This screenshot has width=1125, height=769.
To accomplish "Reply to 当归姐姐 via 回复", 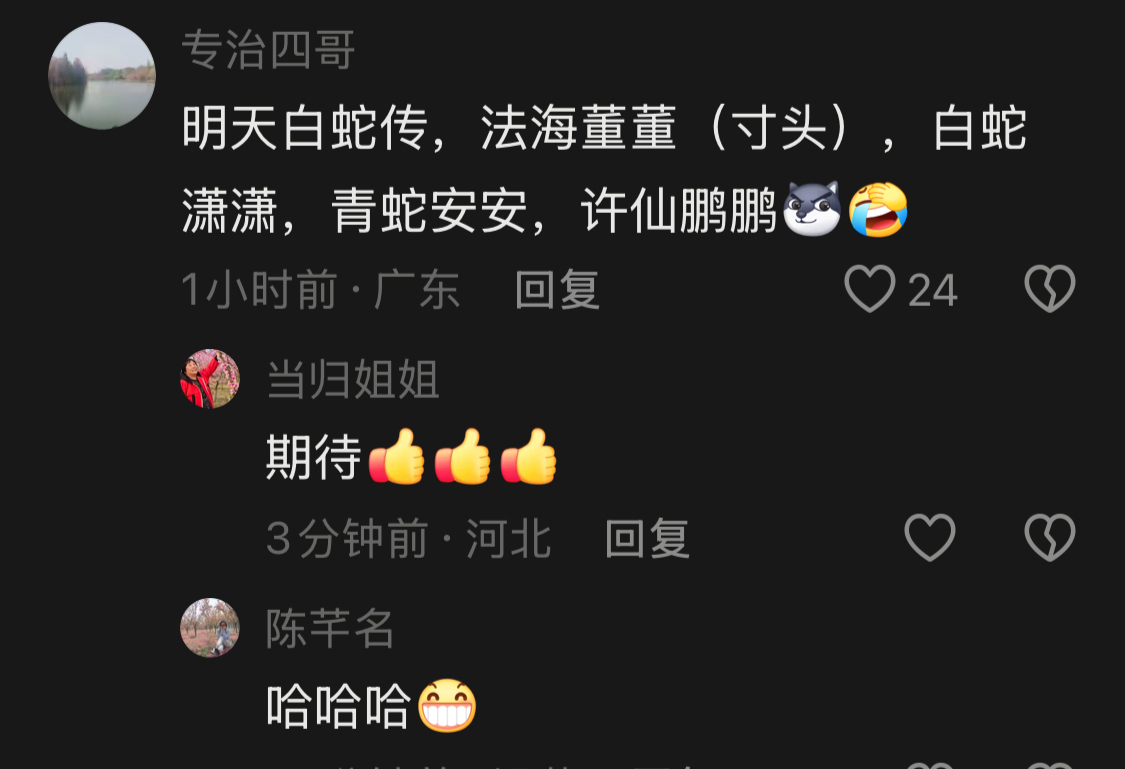I will click(647, 538).
